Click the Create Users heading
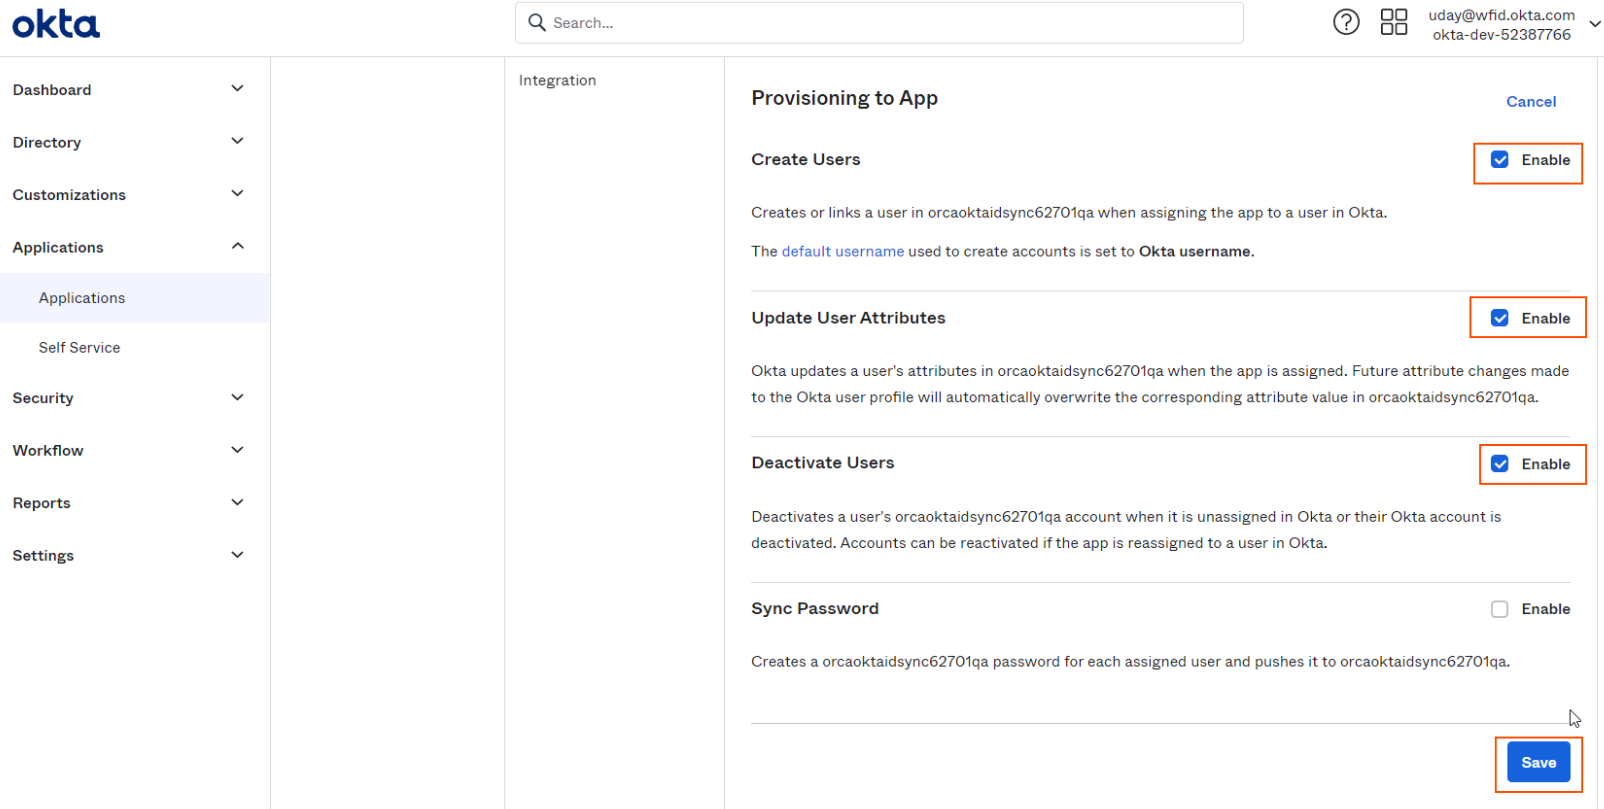 (x=806, y=159)
